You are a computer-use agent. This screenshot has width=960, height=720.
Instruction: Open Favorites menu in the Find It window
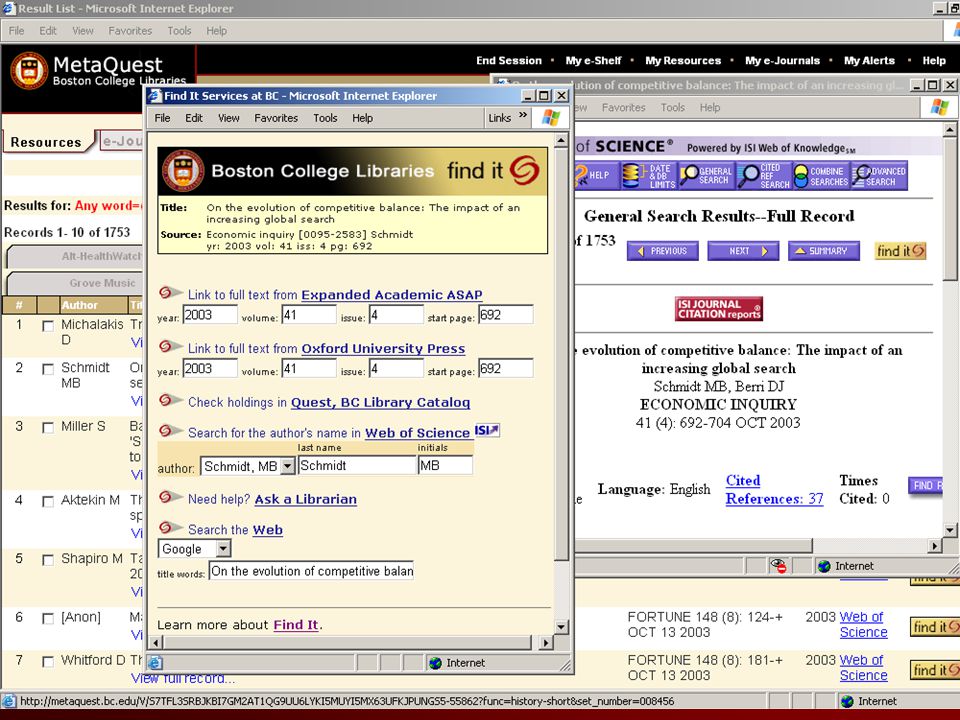pyautogui.click(x=276, y=118)
